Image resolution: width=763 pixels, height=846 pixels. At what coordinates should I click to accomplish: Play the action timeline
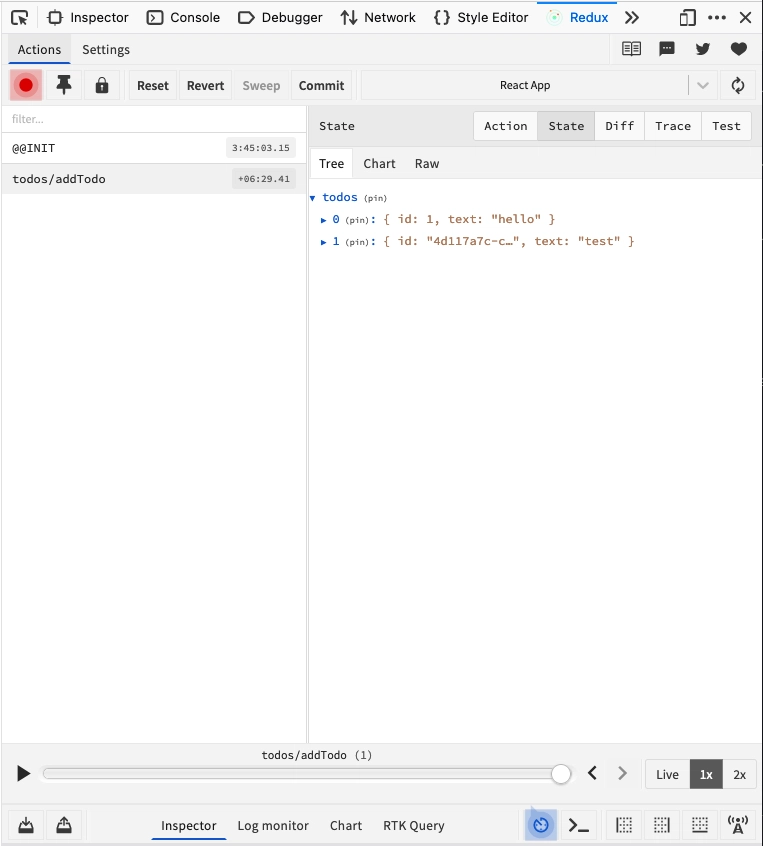[23, 774]
